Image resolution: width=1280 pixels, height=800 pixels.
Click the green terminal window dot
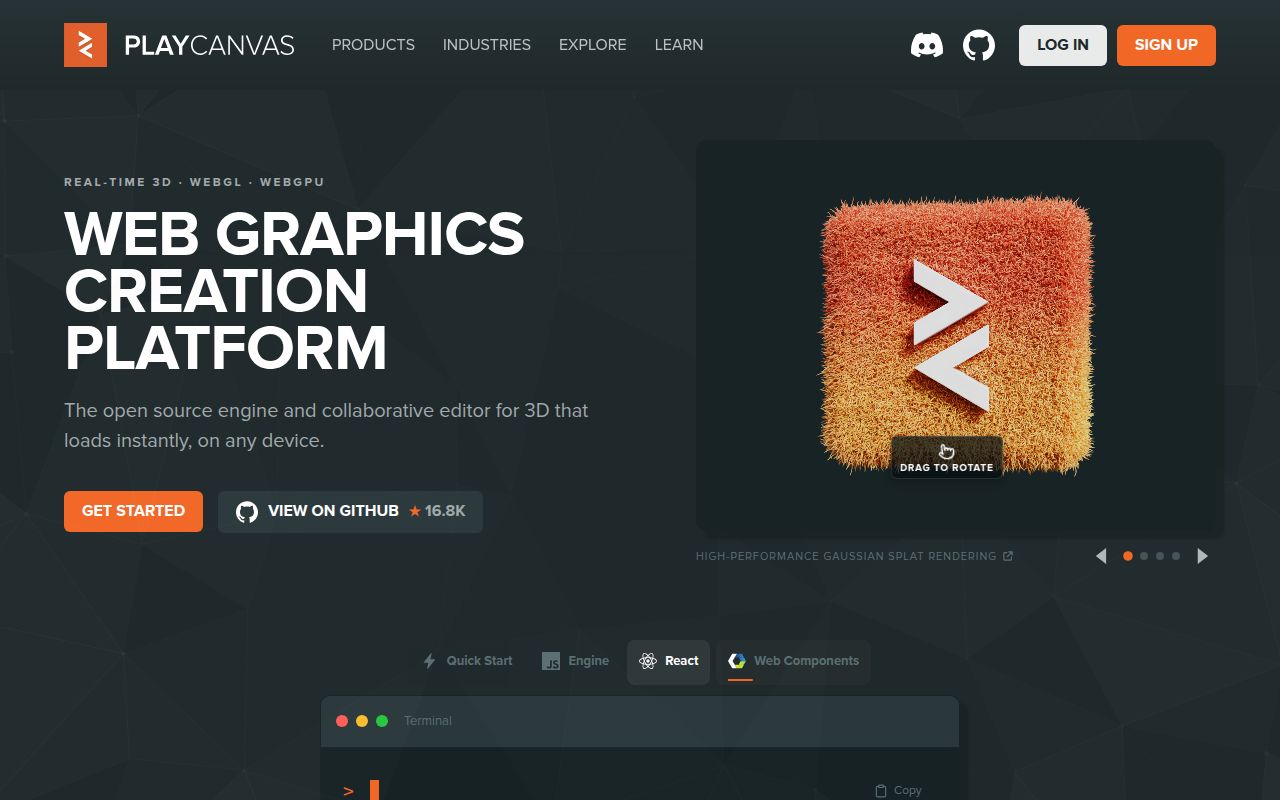coord(382,721)
